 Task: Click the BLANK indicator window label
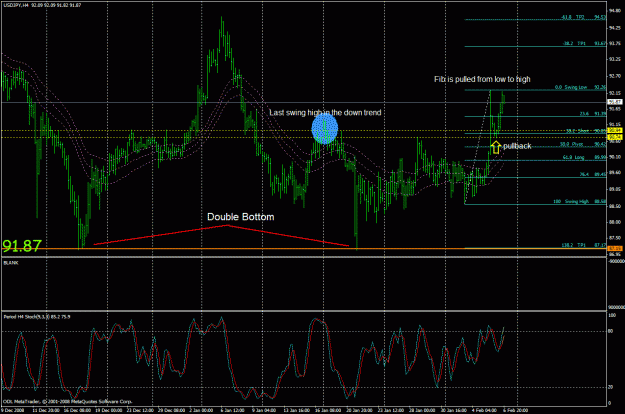coord(11,263)
